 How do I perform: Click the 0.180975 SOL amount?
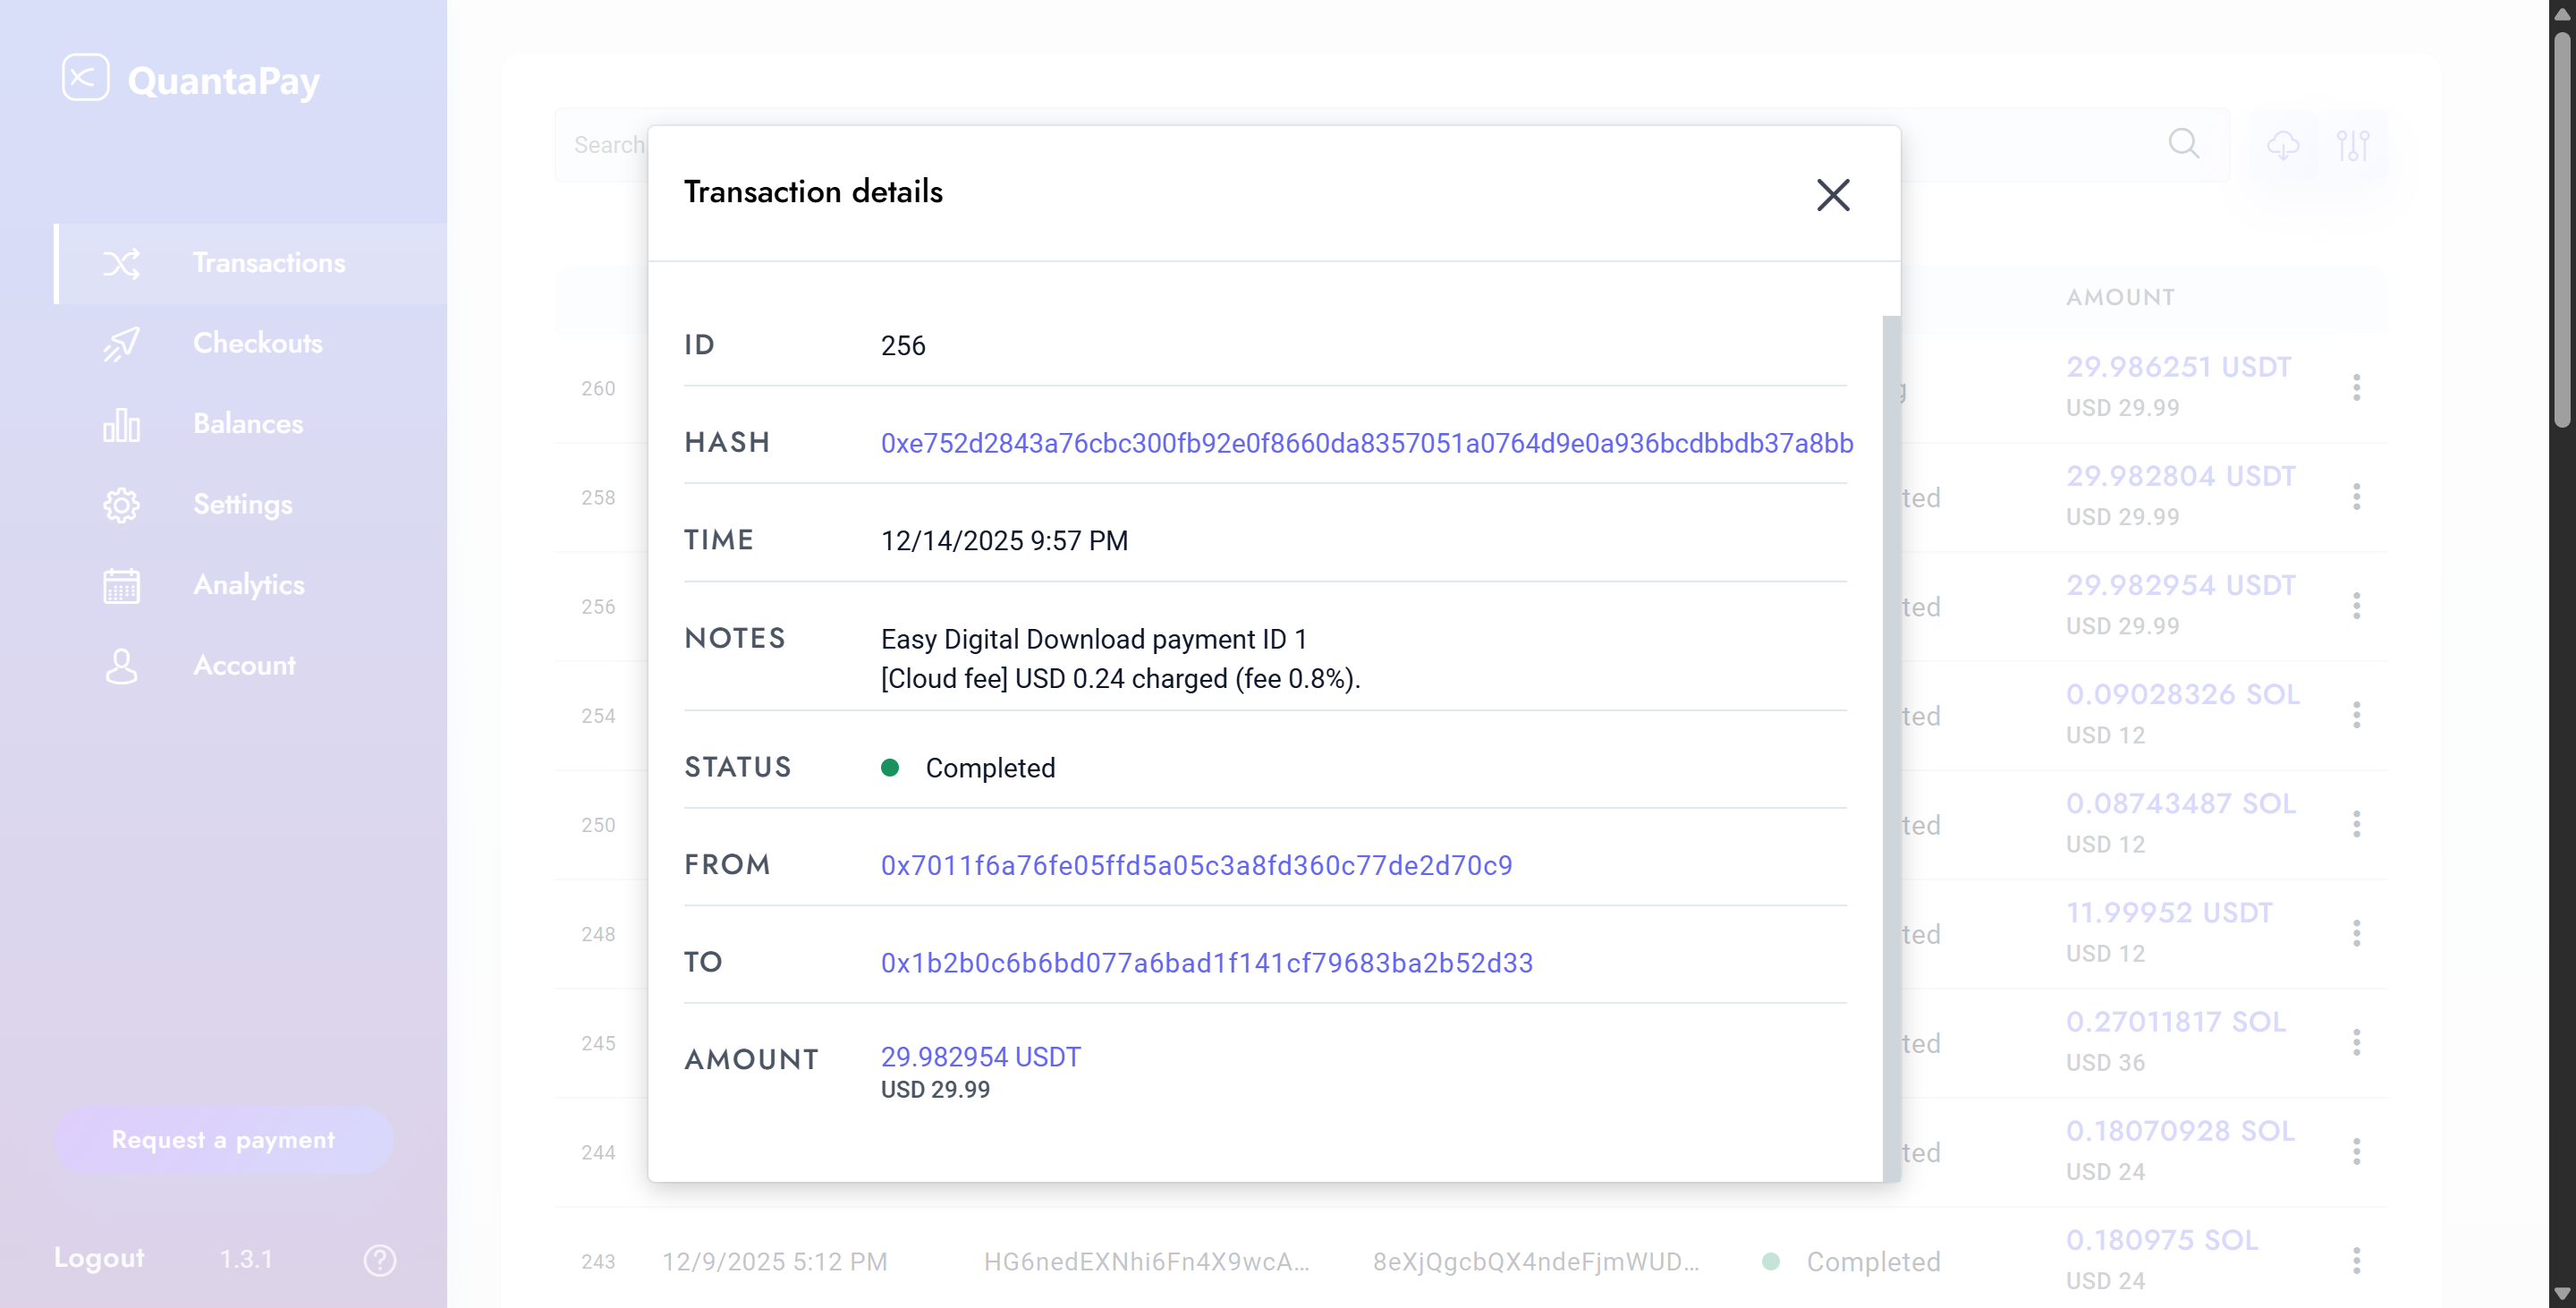tap(2162, 1240)
